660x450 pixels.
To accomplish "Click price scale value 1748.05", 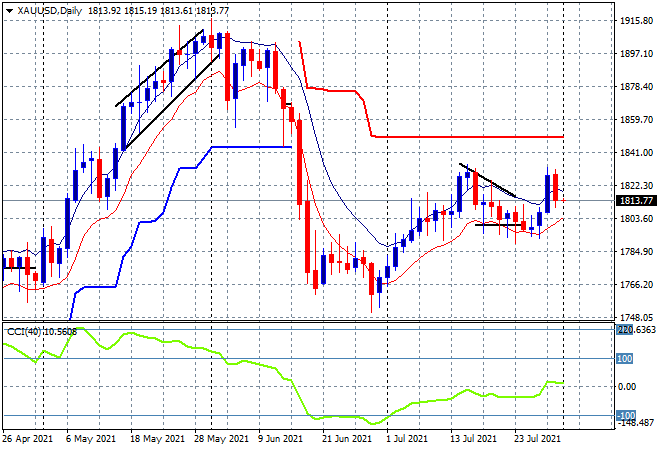I will 636,317.
